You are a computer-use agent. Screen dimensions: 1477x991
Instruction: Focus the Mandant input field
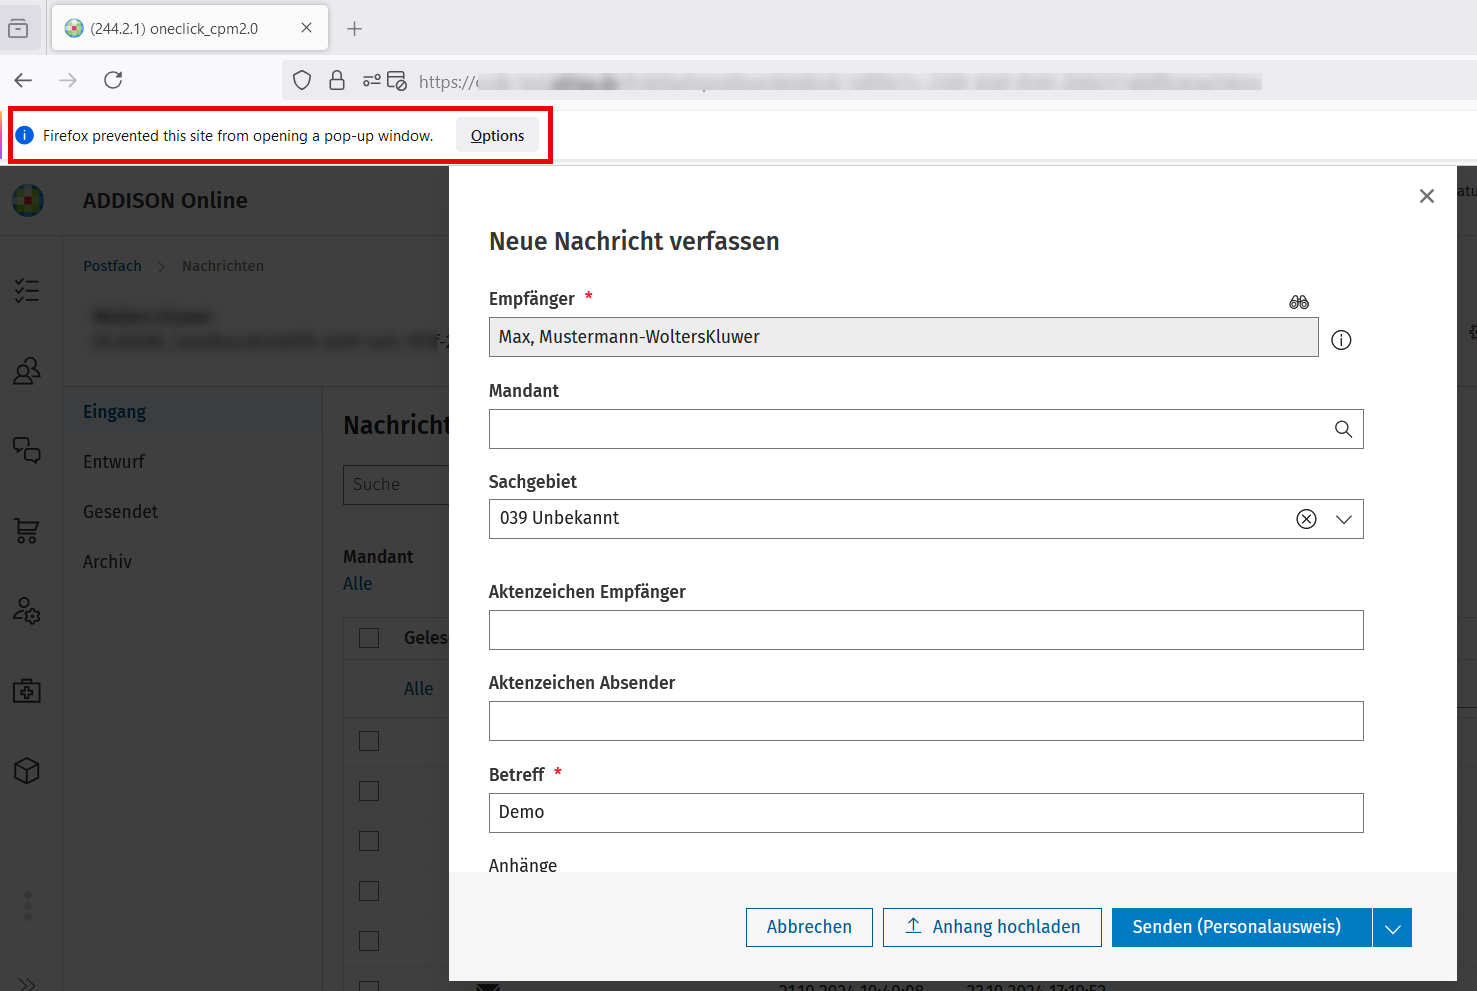(x=926, y=429)
